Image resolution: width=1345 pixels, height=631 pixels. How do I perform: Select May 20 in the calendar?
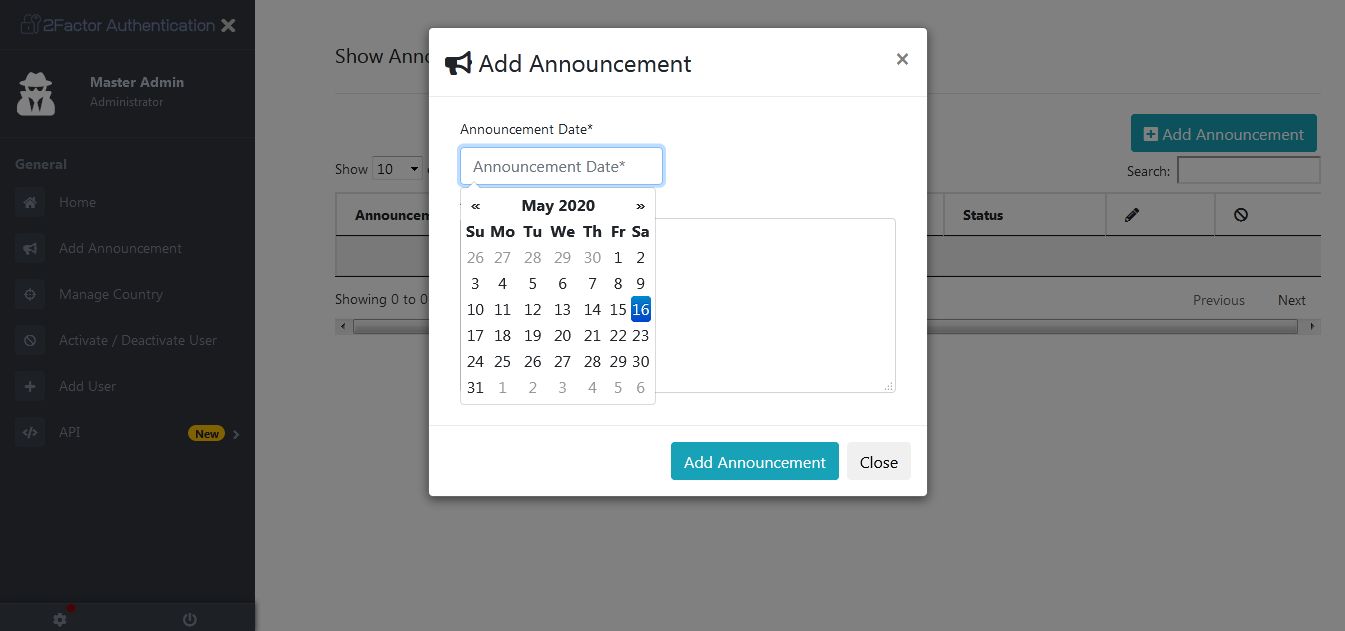[563, 336]
